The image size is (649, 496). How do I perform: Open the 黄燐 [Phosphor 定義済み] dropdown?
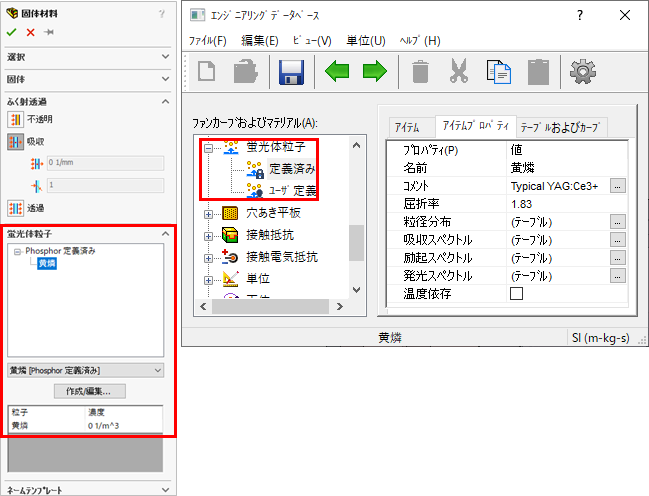tap(86, 371)
